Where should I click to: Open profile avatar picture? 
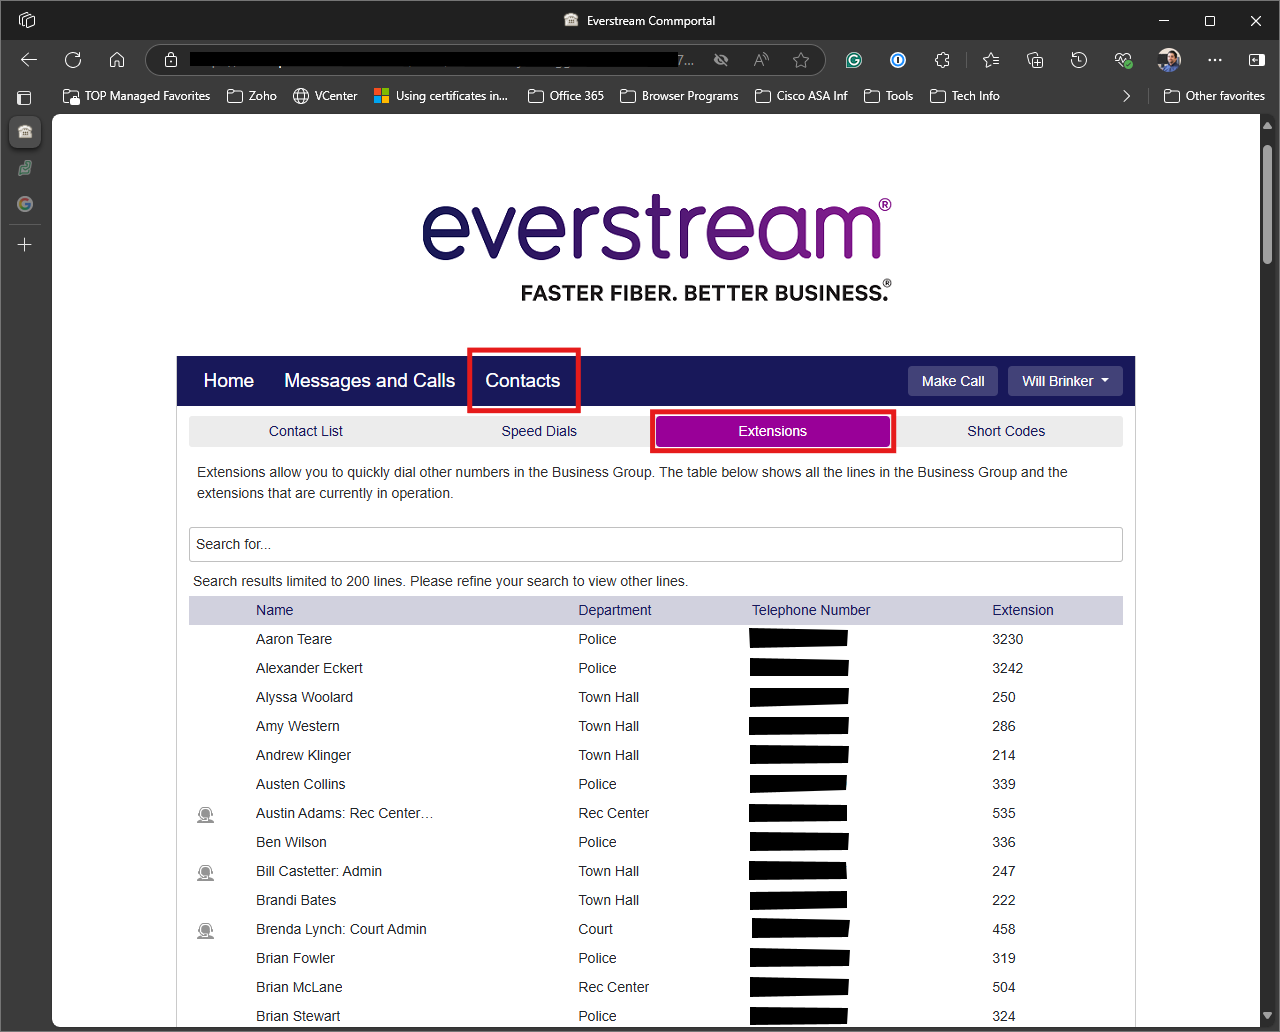(x=1169, y=60)
